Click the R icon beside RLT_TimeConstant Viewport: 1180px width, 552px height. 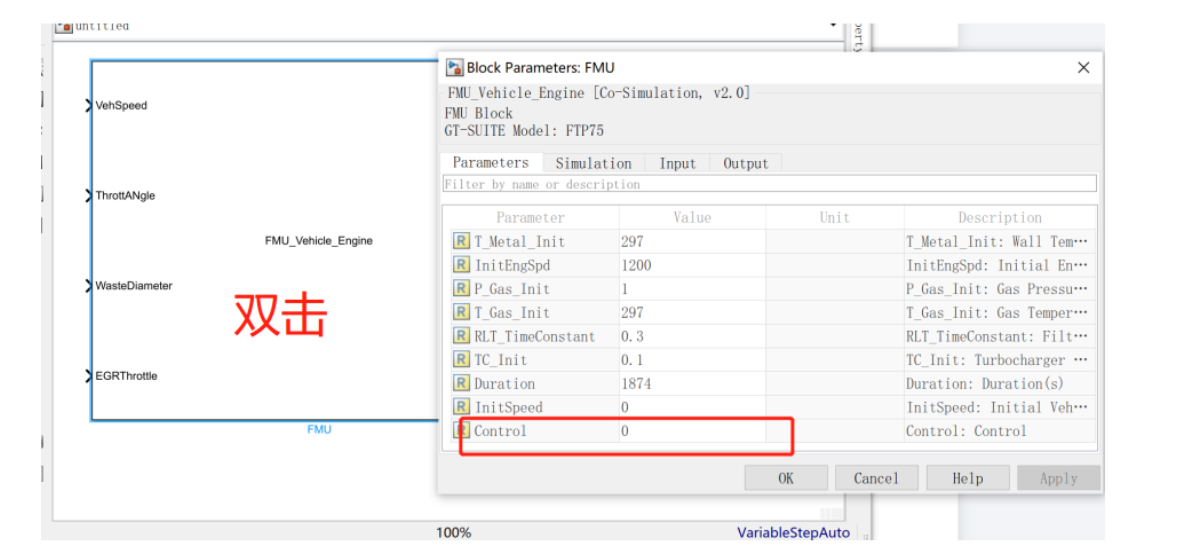[x=461, y=336]
